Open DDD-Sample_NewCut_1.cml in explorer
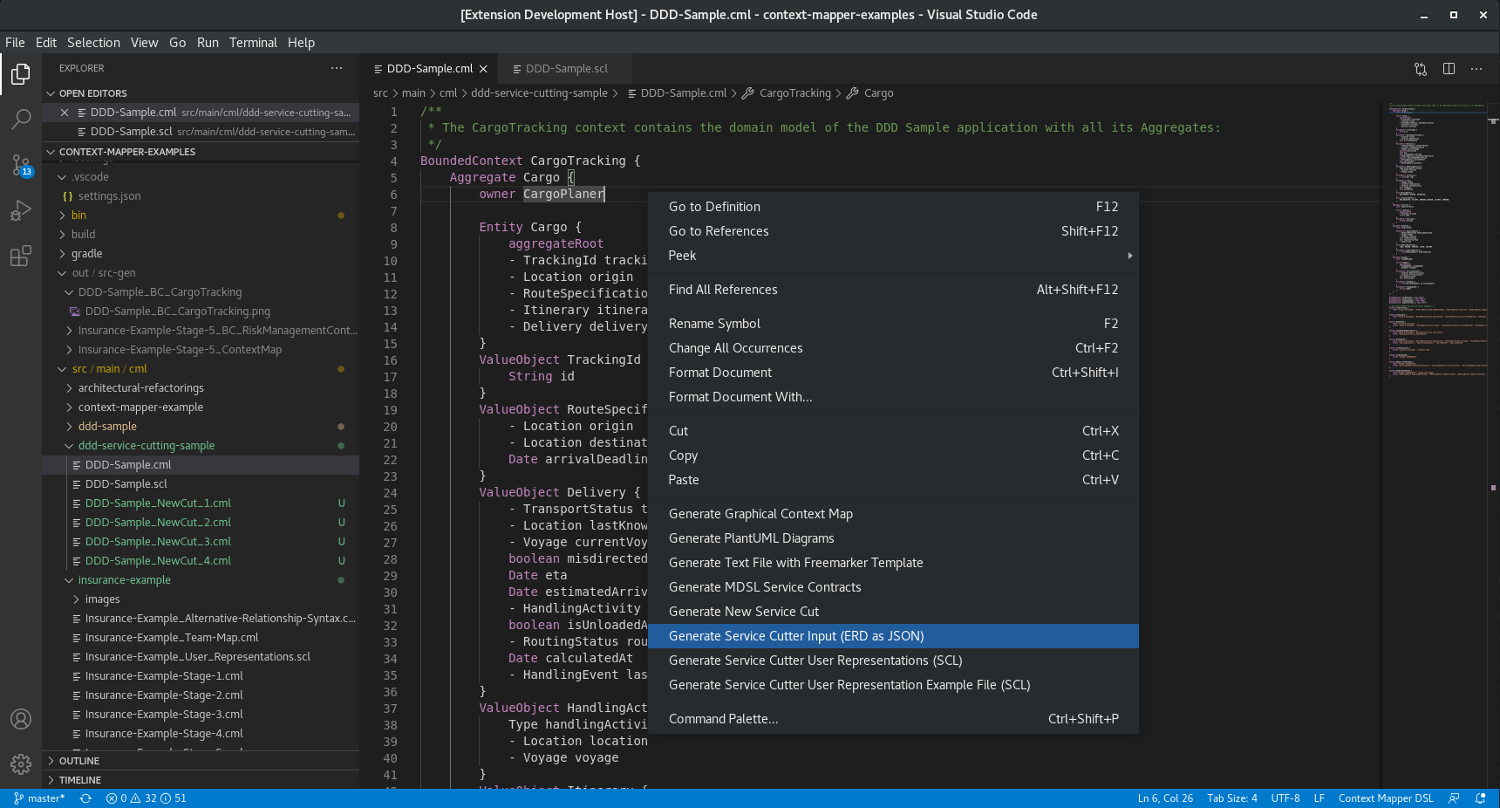1500x808 pixels. (x=200, y=503)
